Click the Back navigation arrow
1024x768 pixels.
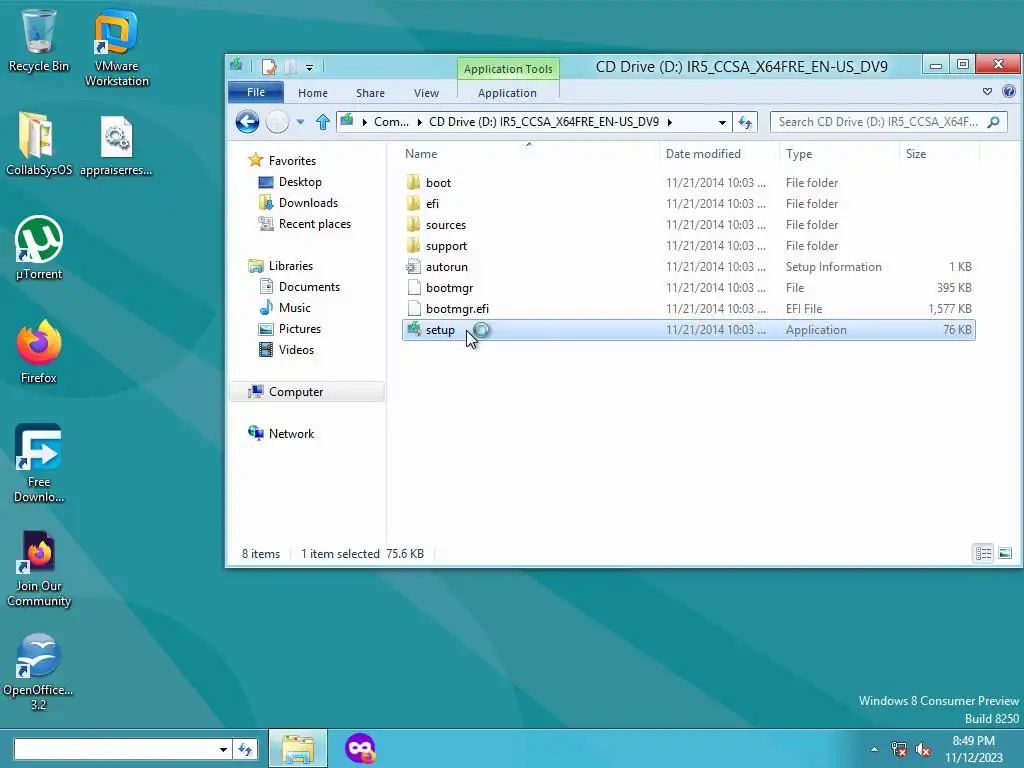coord(248,121)
